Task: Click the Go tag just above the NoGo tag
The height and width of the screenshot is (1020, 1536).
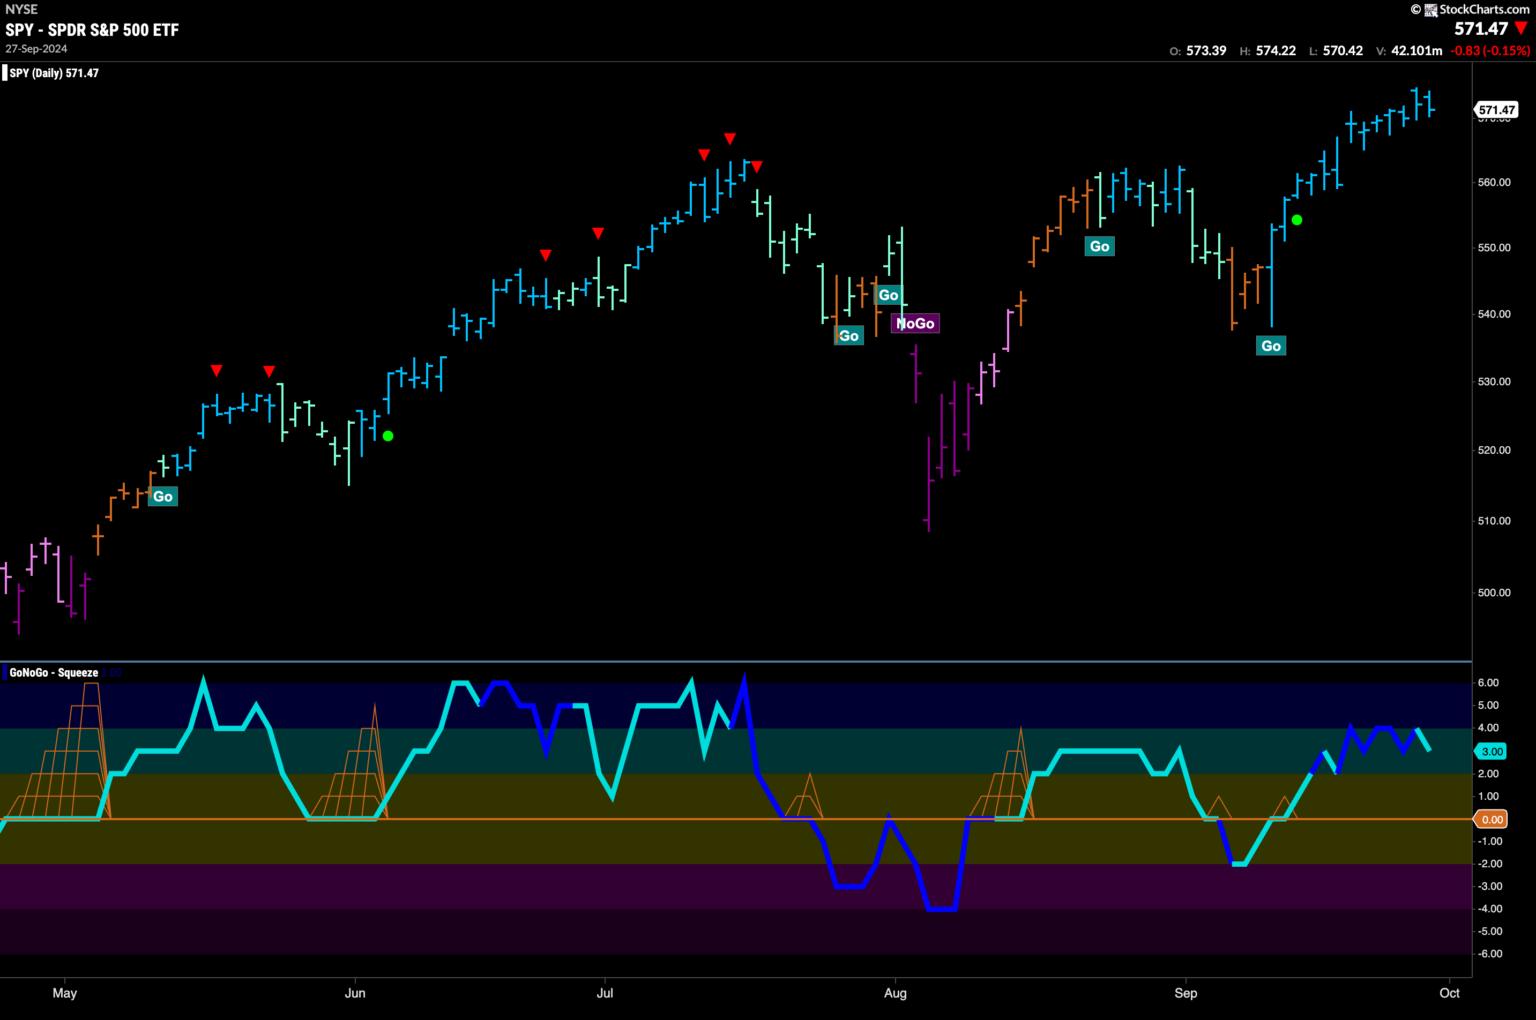Action: coord(888,295)
